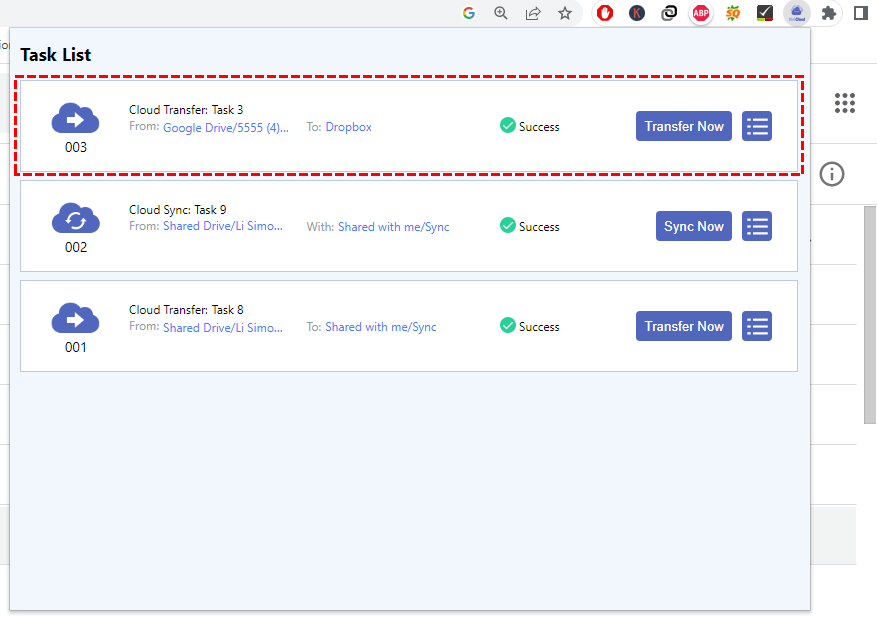877x617 pixels.
Task: Click the Success status of Task 8
Action: pyautogui.click(x=530, y=326)
